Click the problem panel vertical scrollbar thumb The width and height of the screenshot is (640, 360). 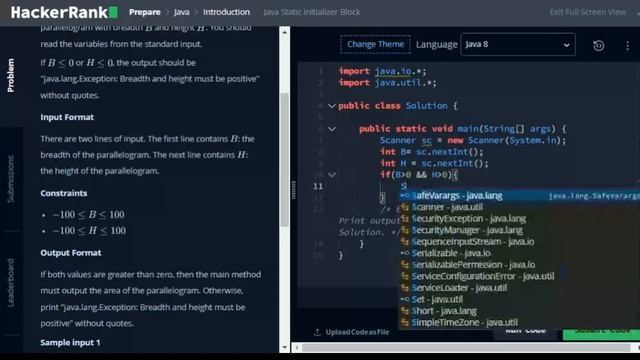(284, 160)
